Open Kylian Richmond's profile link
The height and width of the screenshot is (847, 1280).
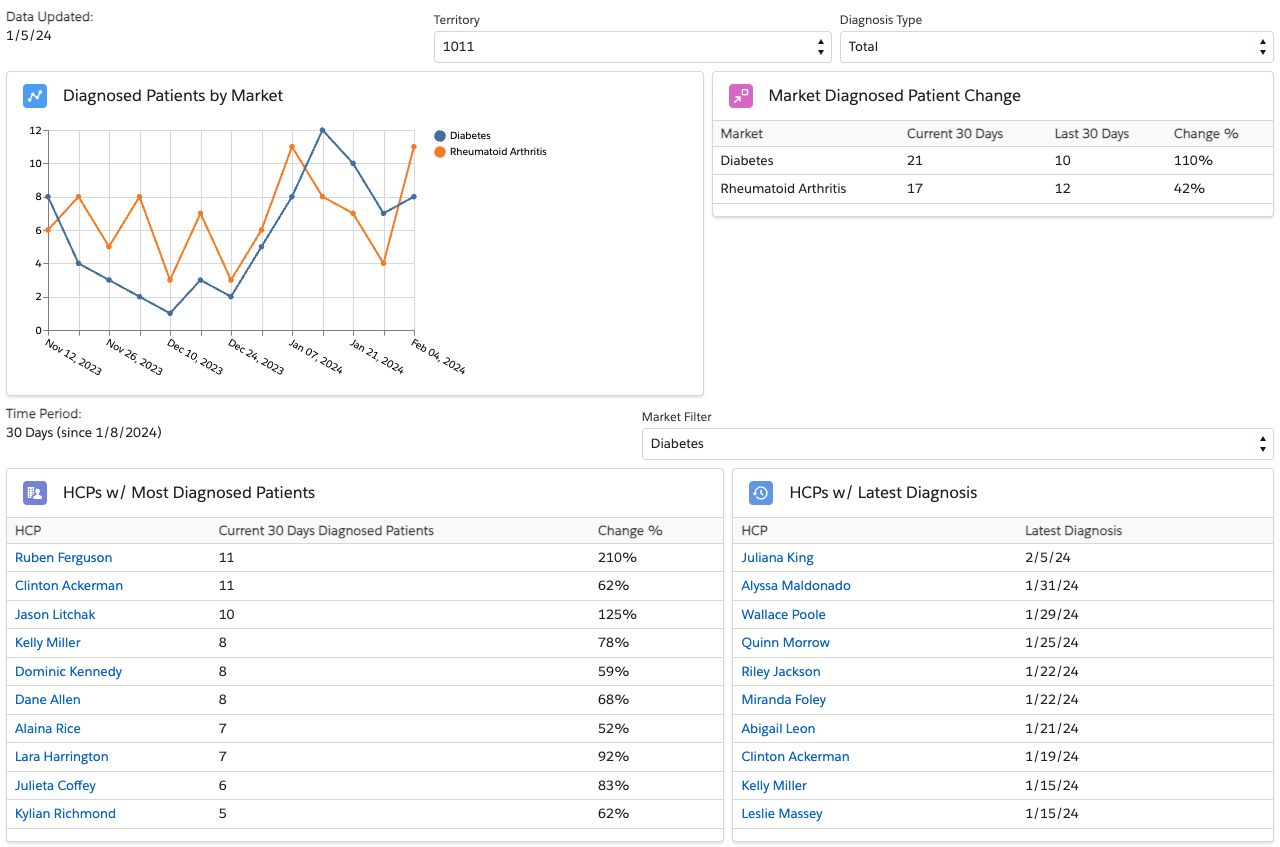pyautogui.click(x=65, y=814)
